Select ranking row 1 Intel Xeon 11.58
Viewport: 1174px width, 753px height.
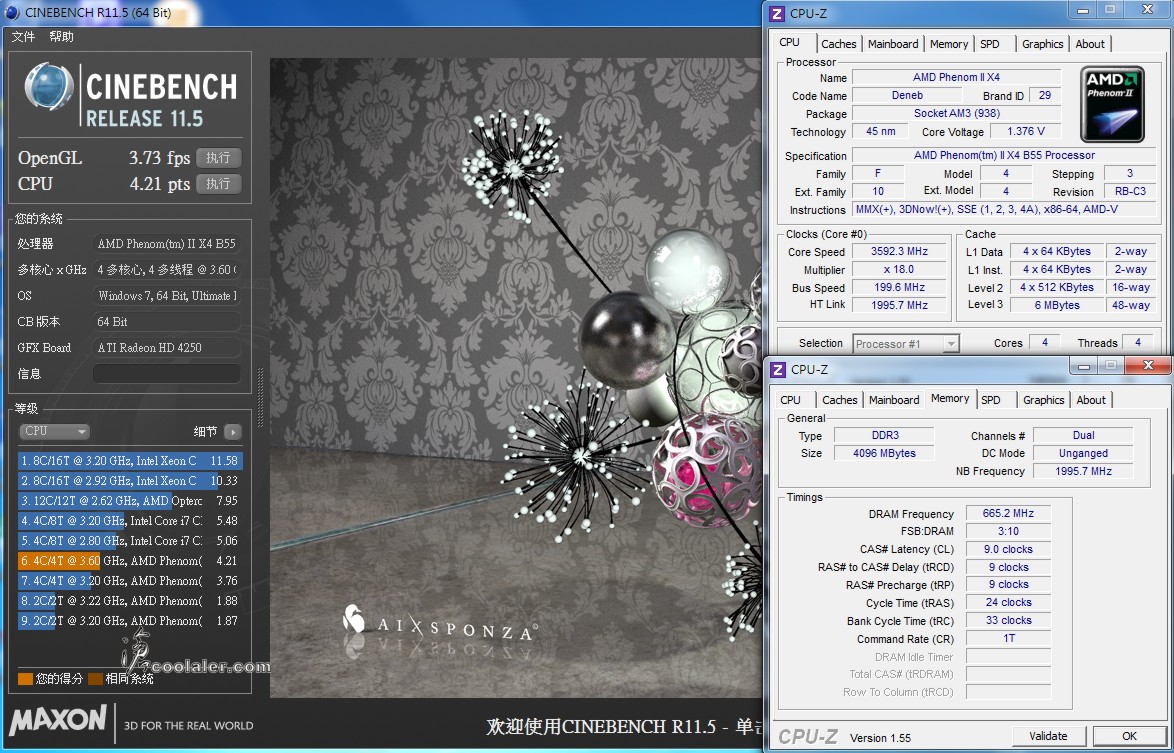pyautogui.click(x=130, y=461)
